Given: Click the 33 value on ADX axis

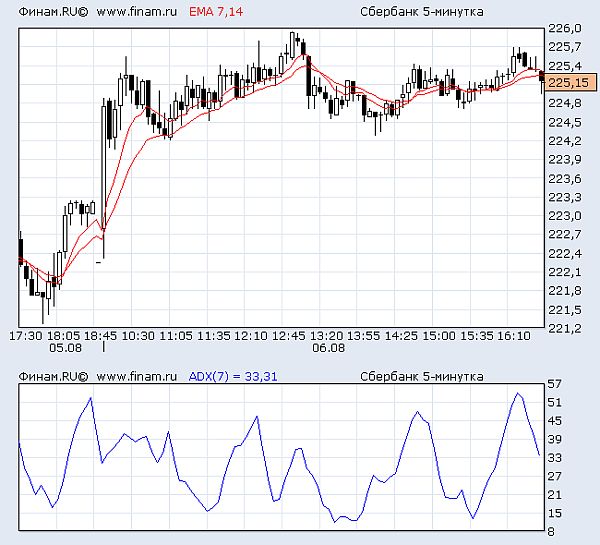Looking at the screenshot, I should (x=554, y=458).
